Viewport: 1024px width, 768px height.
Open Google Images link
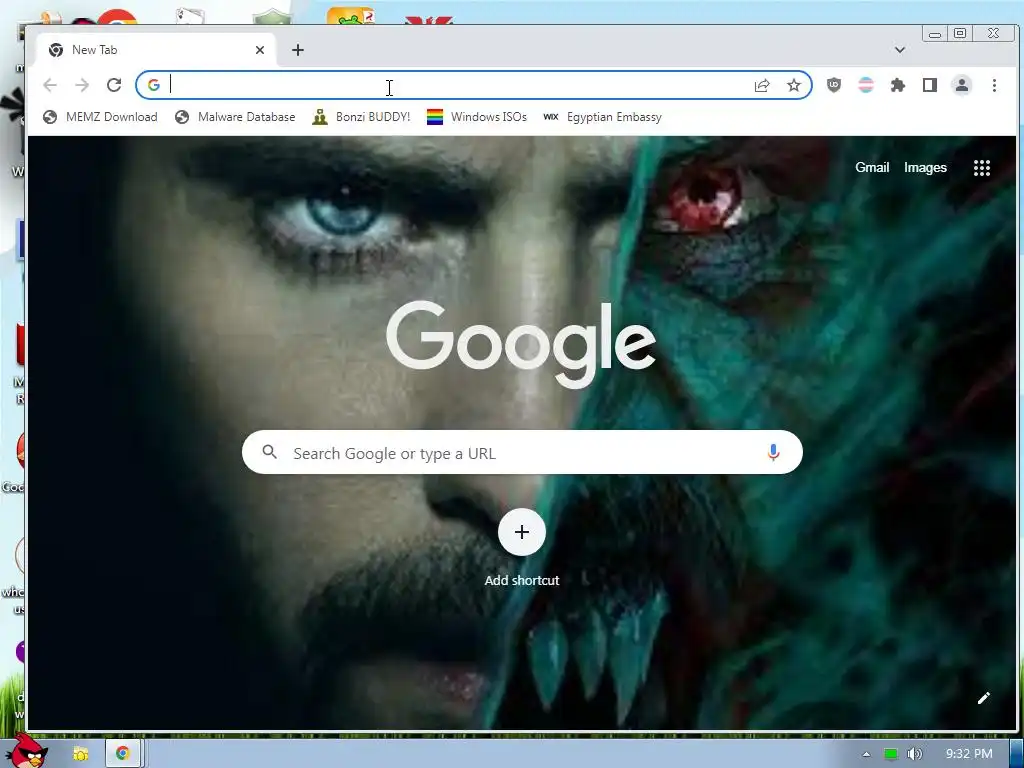pyautogui.click(x=925, y=167)
